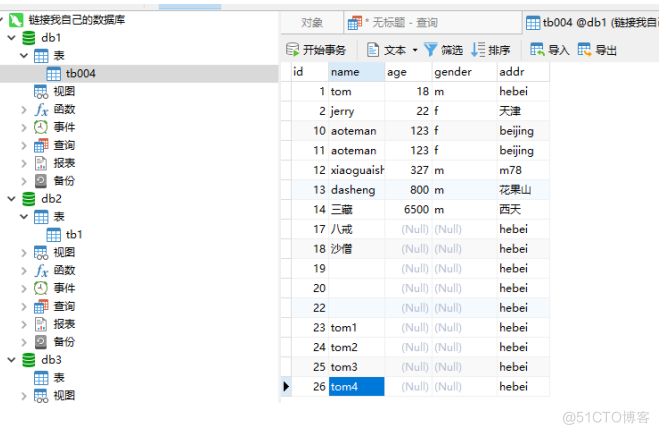Click the 报表 report icon under db2
This screenshot has height=434, width=659.
(41, 324)
